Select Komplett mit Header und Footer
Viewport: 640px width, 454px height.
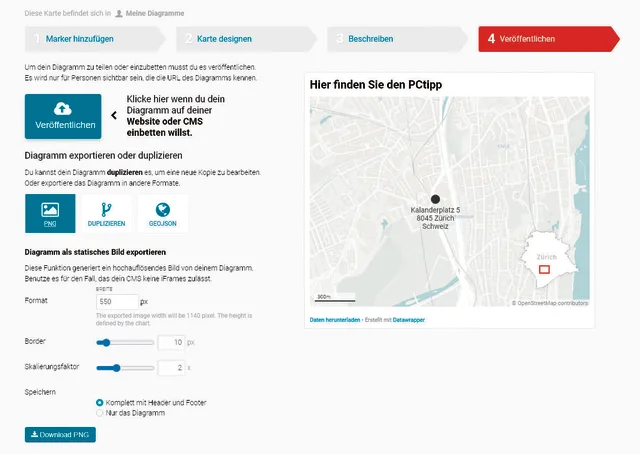tap(100, 402)
